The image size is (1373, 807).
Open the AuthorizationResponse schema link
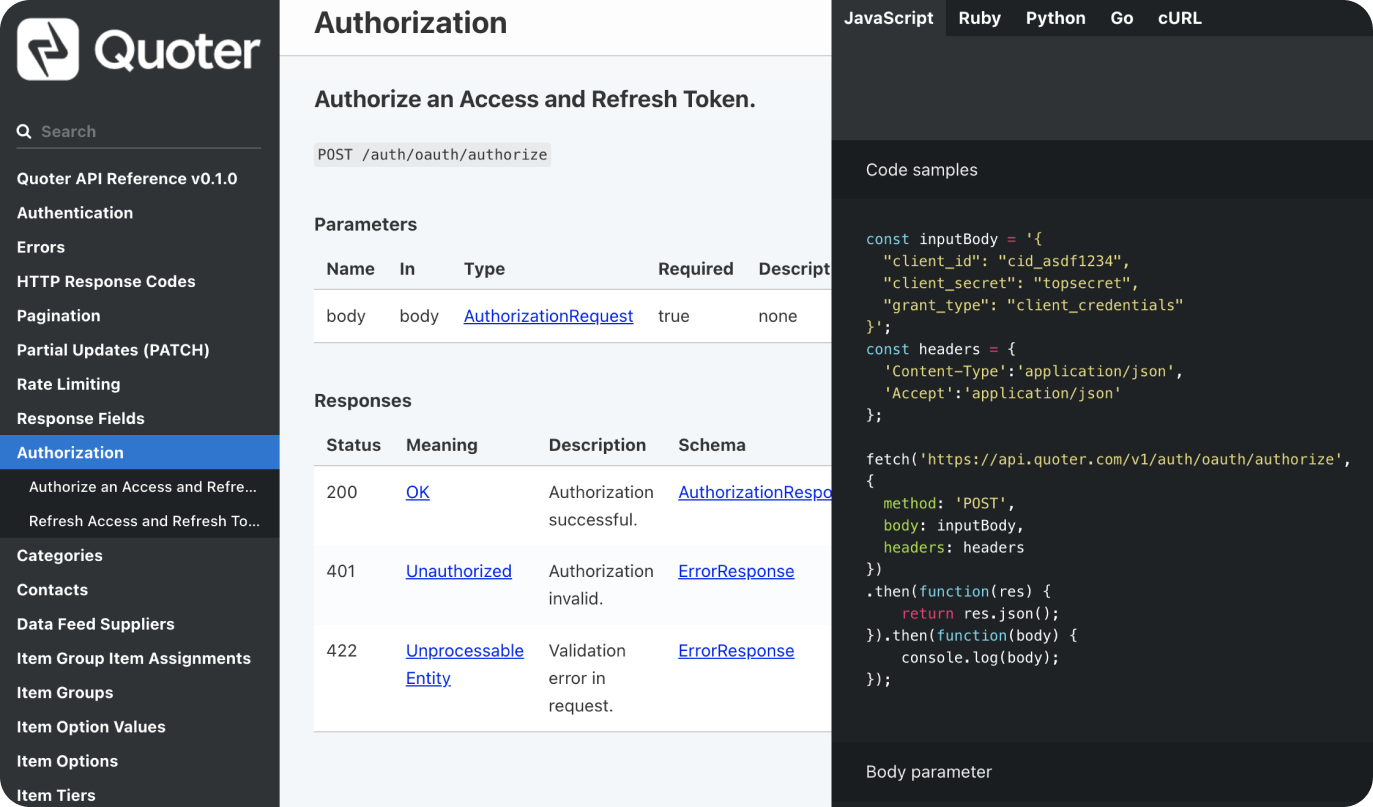(x=754, y=492)
